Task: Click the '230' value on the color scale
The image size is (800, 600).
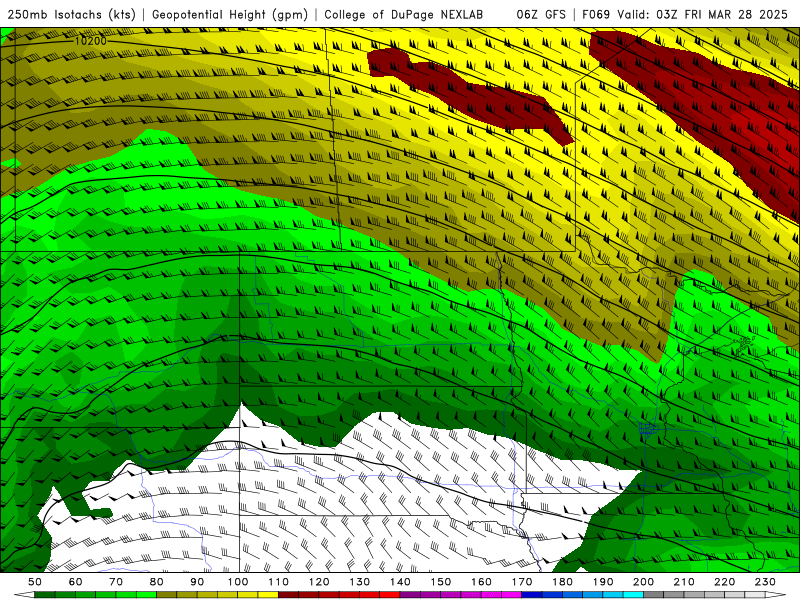Action: point(766,582)
